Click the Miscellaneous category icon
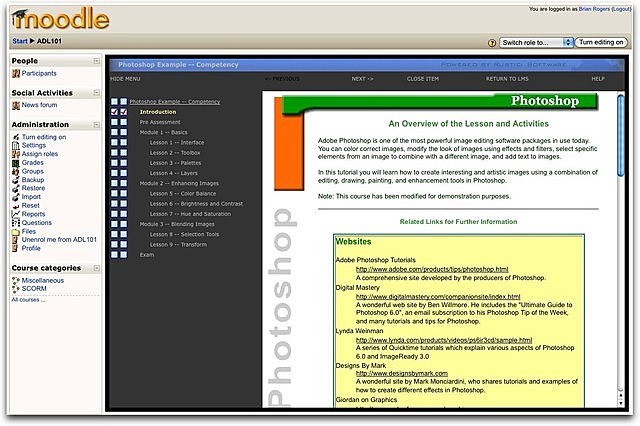640x426 pixels. [x=16, y=281]
